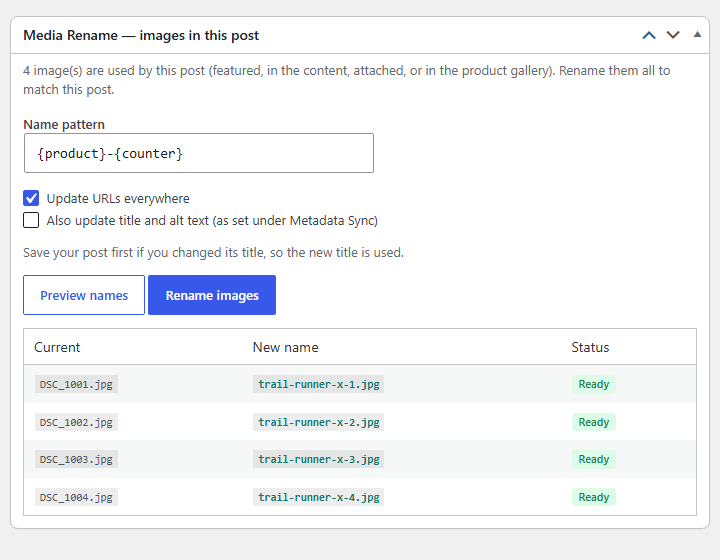This screenshot has height=560, width=720.
Task: Select current file DSC_1001.jpg
Action: tap(76, 384)
